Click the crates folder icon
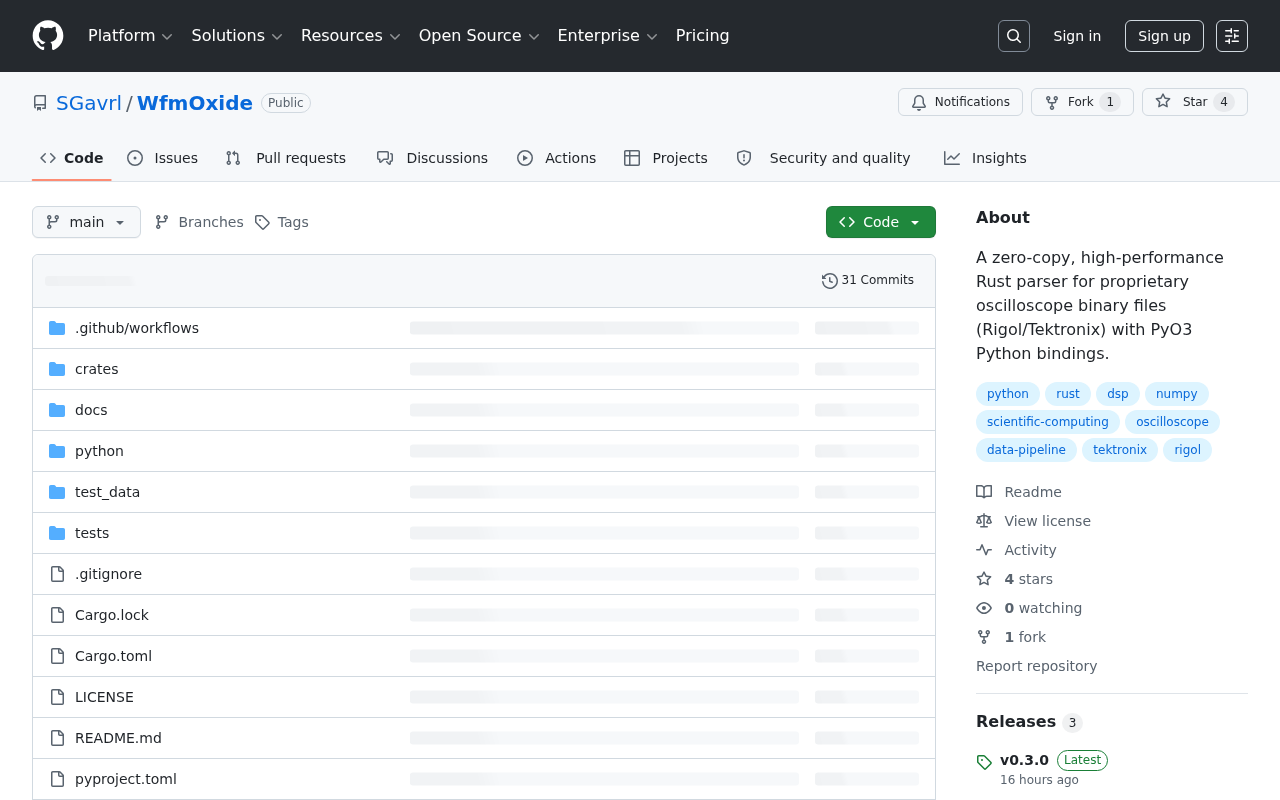 (x=57, y=369)
